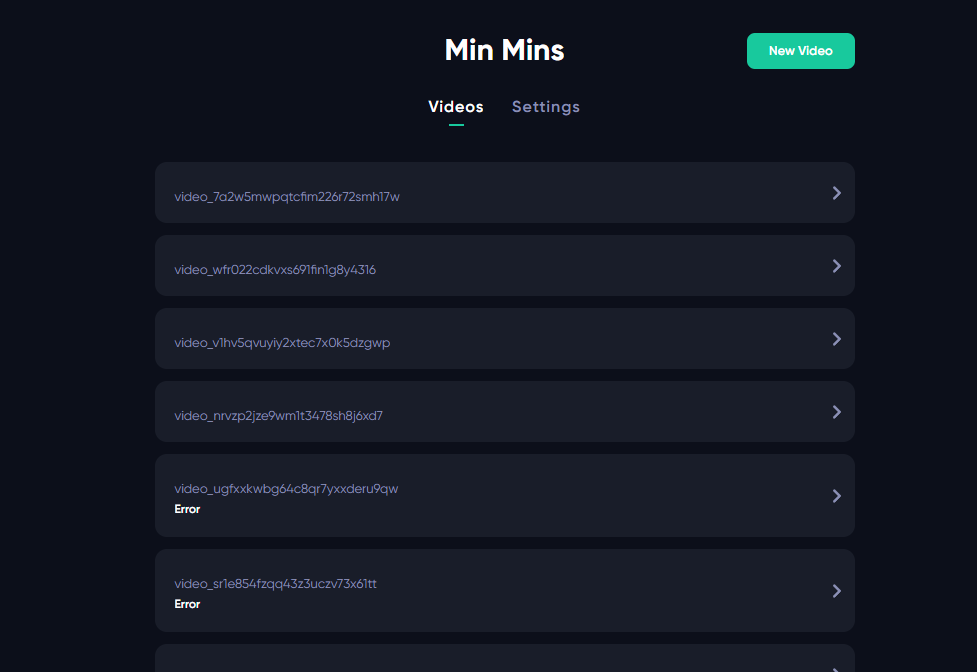Screen dimensions: 977x672
Task: Expand chevron for video_sr1e854fzqq43z3uczv73x61tt
Action: [x=837, y=590]
